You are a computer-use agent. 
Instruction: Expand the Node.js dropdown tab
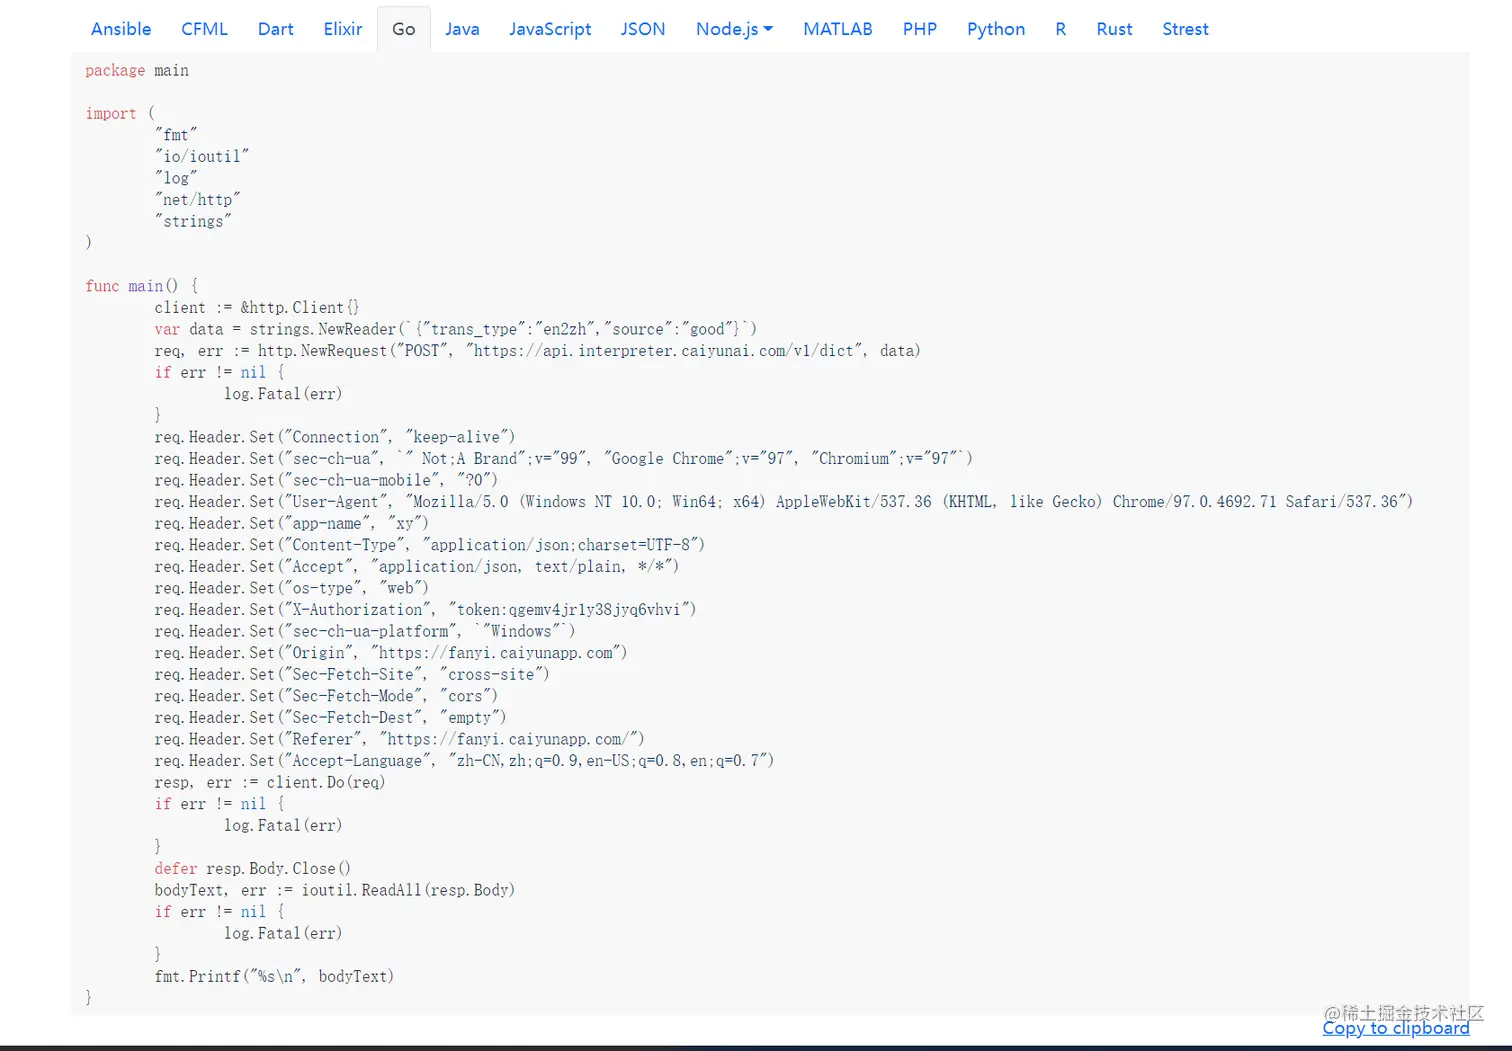734,29
